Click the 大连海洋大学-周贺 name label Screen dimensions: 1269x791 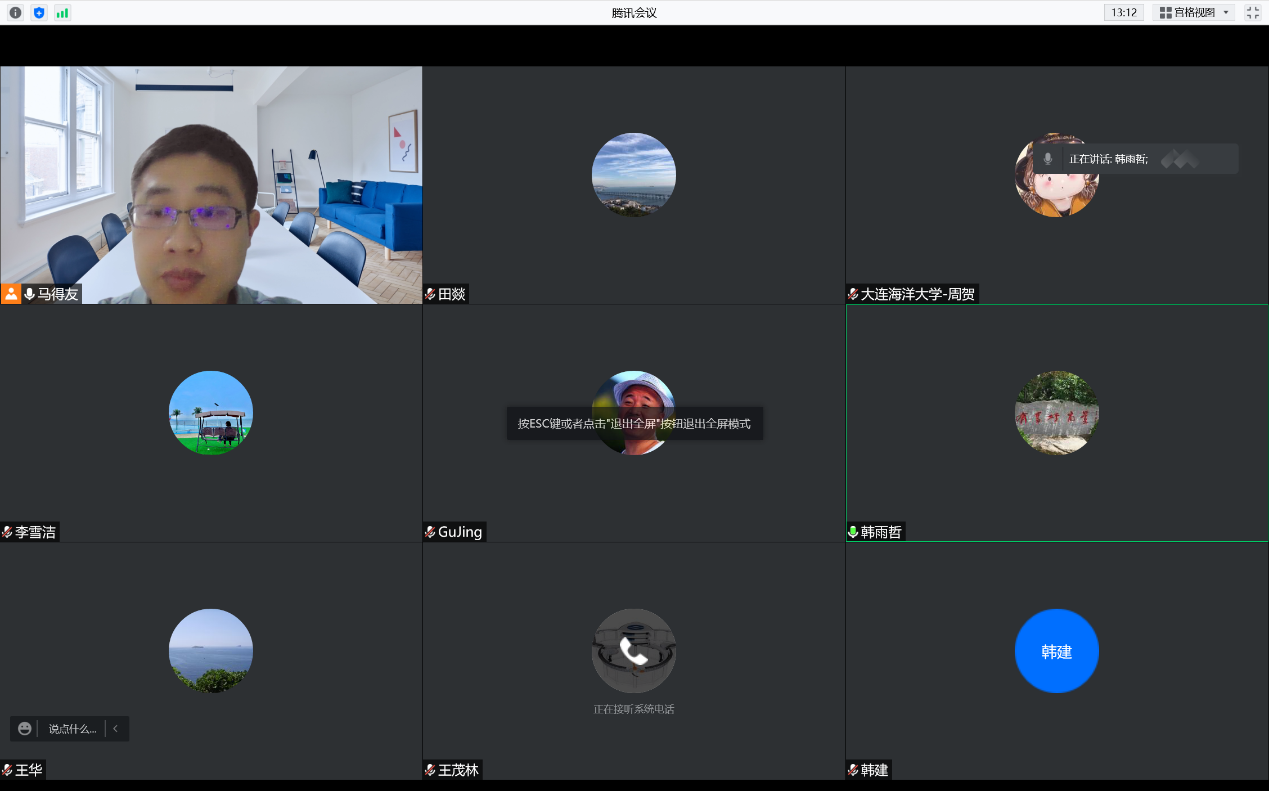click(917, 294)
